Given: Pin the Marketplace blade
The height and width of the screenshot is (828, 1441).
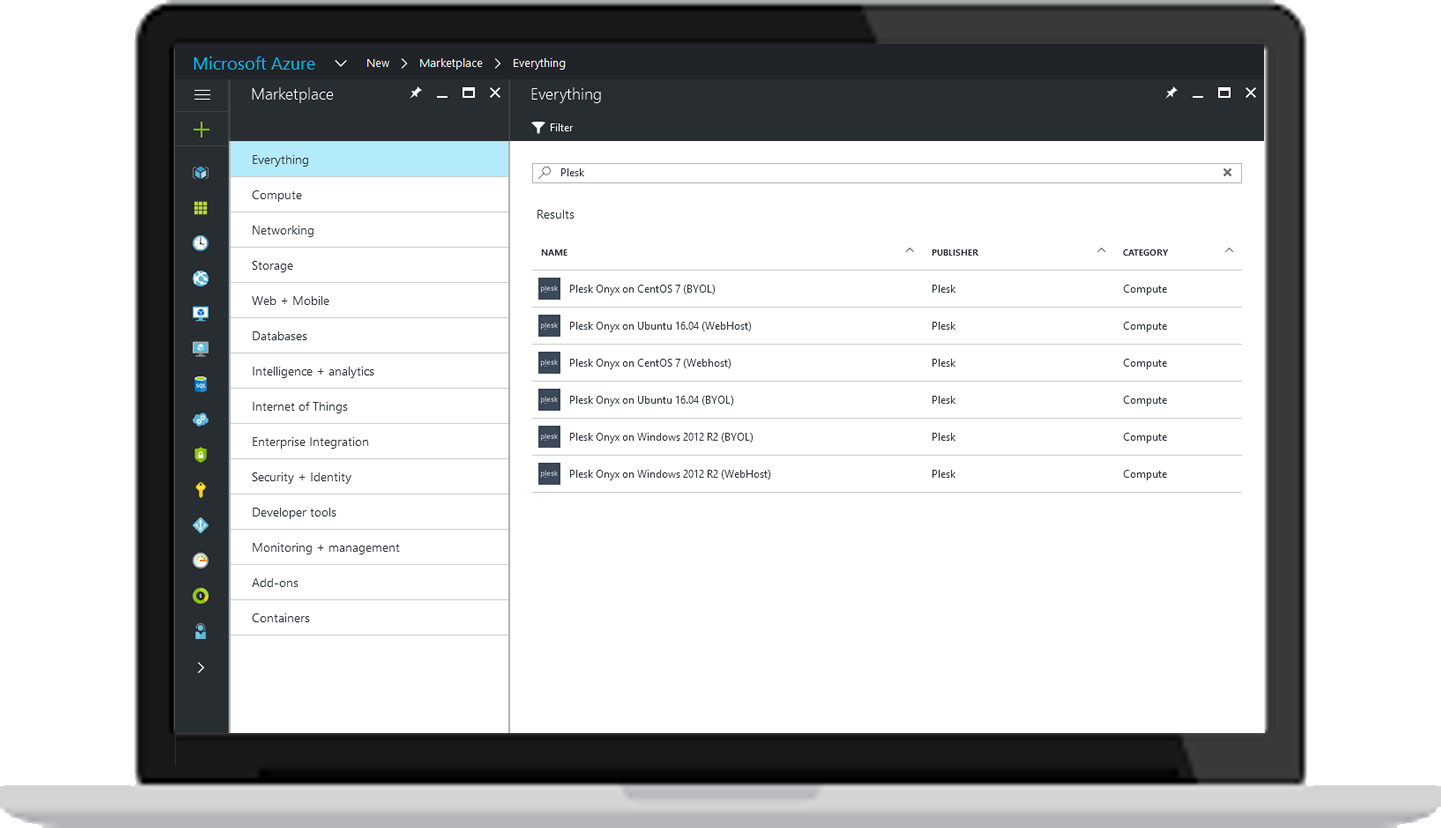Looking at the screenshot, I should (x=416, y=93).
